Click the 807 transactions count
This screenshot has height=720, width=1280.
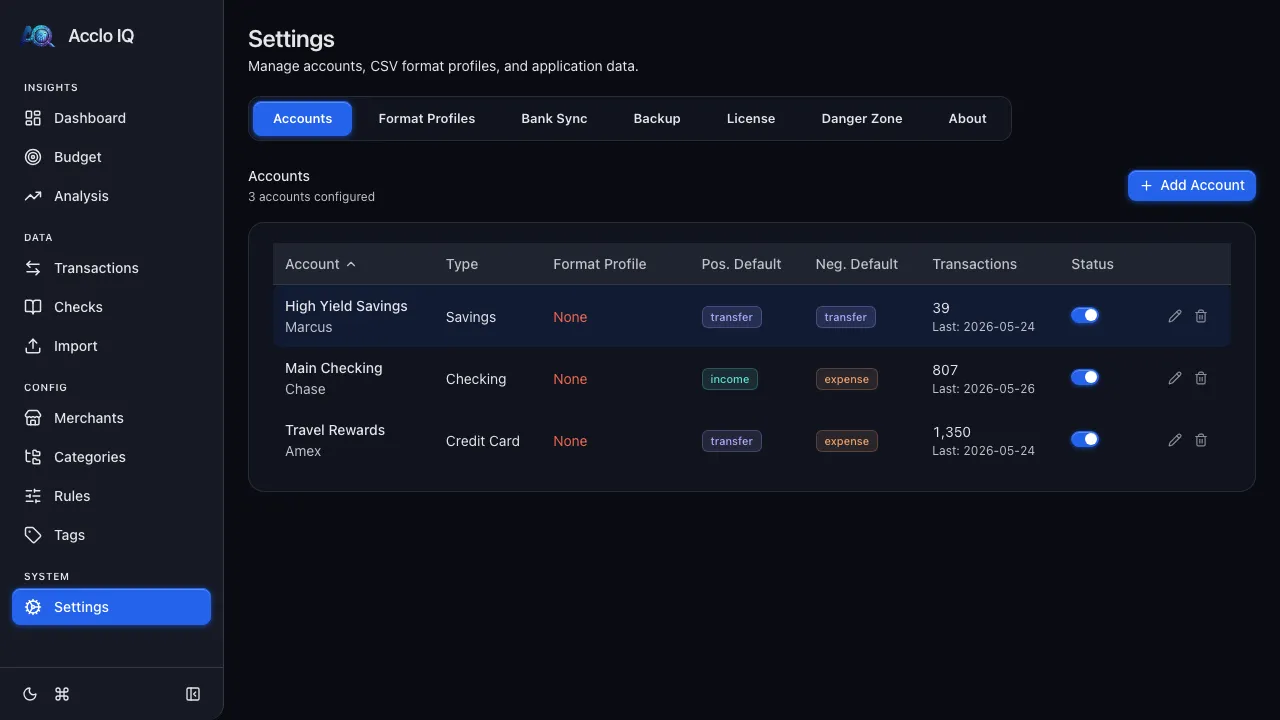click(x=945, y=370)
